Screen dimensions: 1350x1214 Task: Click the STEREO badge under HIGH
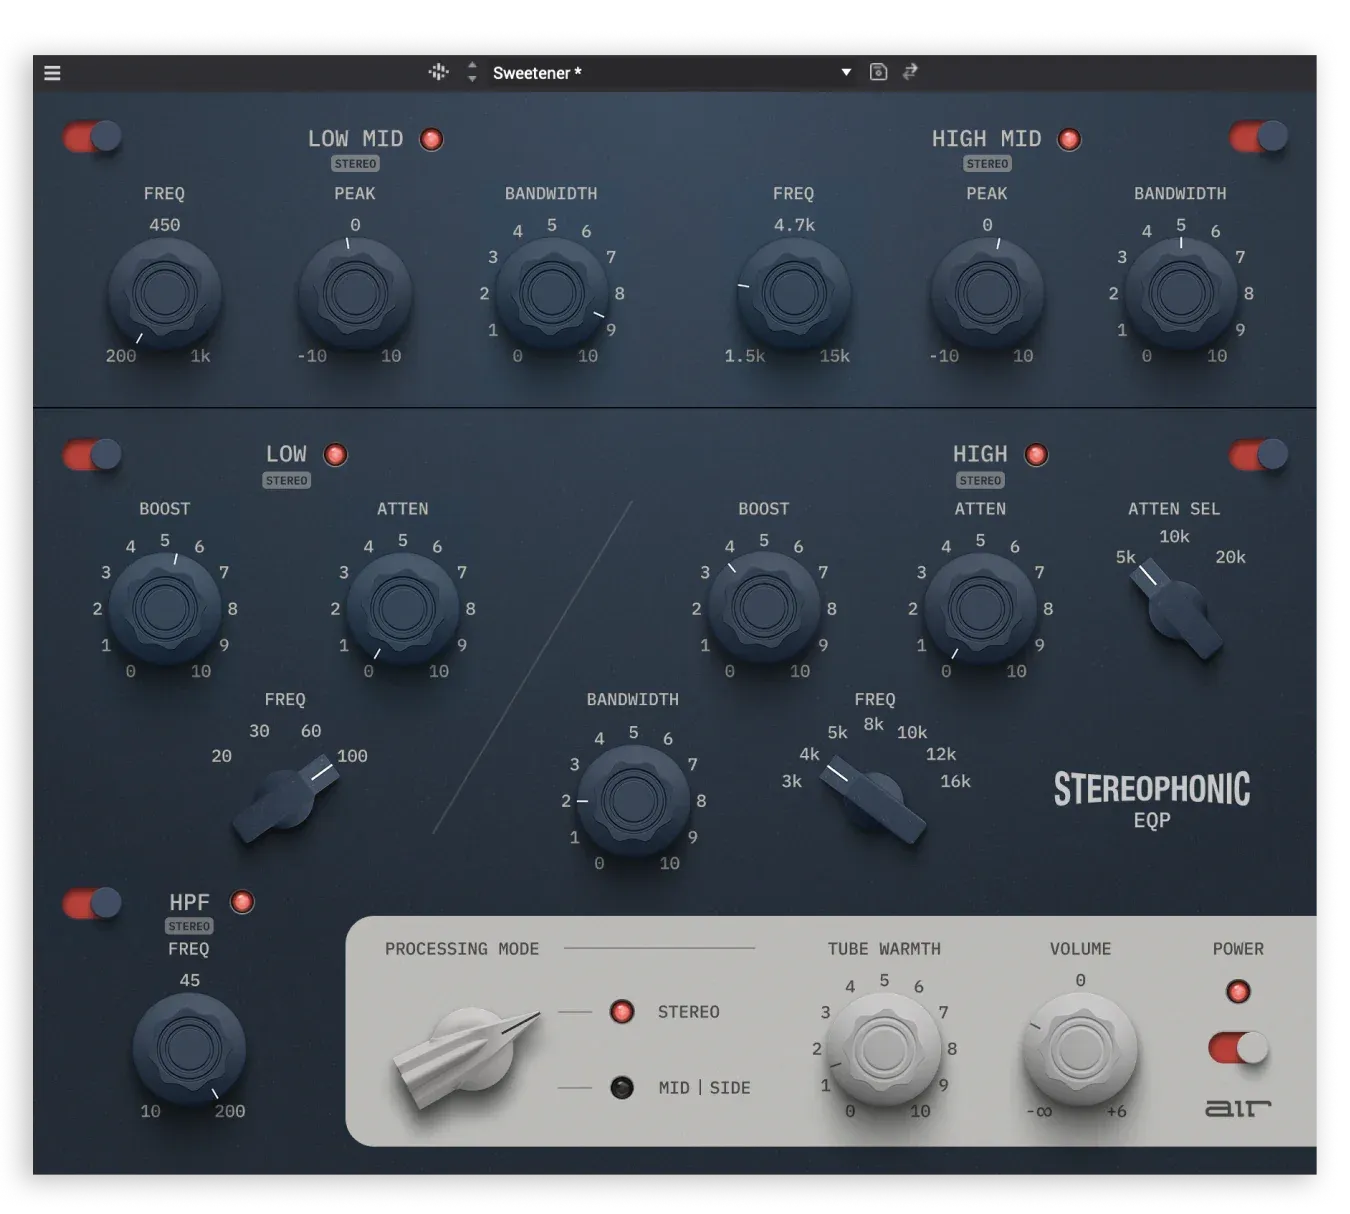coord(980,481)
